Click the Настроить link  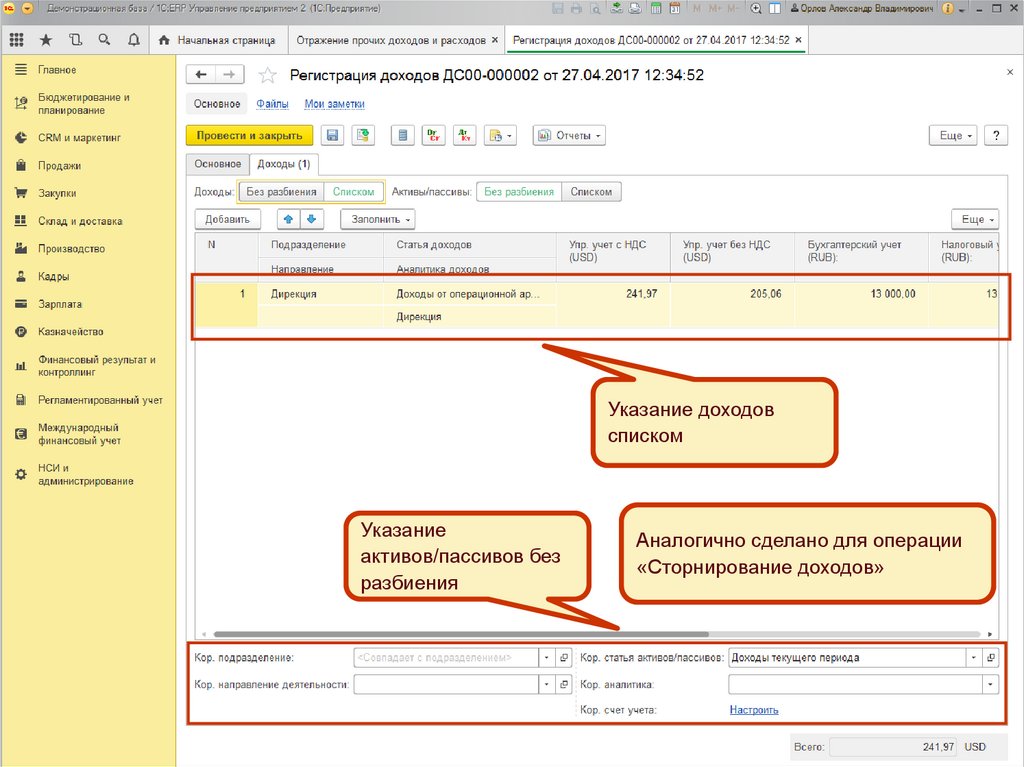click(x=753, y=710)
